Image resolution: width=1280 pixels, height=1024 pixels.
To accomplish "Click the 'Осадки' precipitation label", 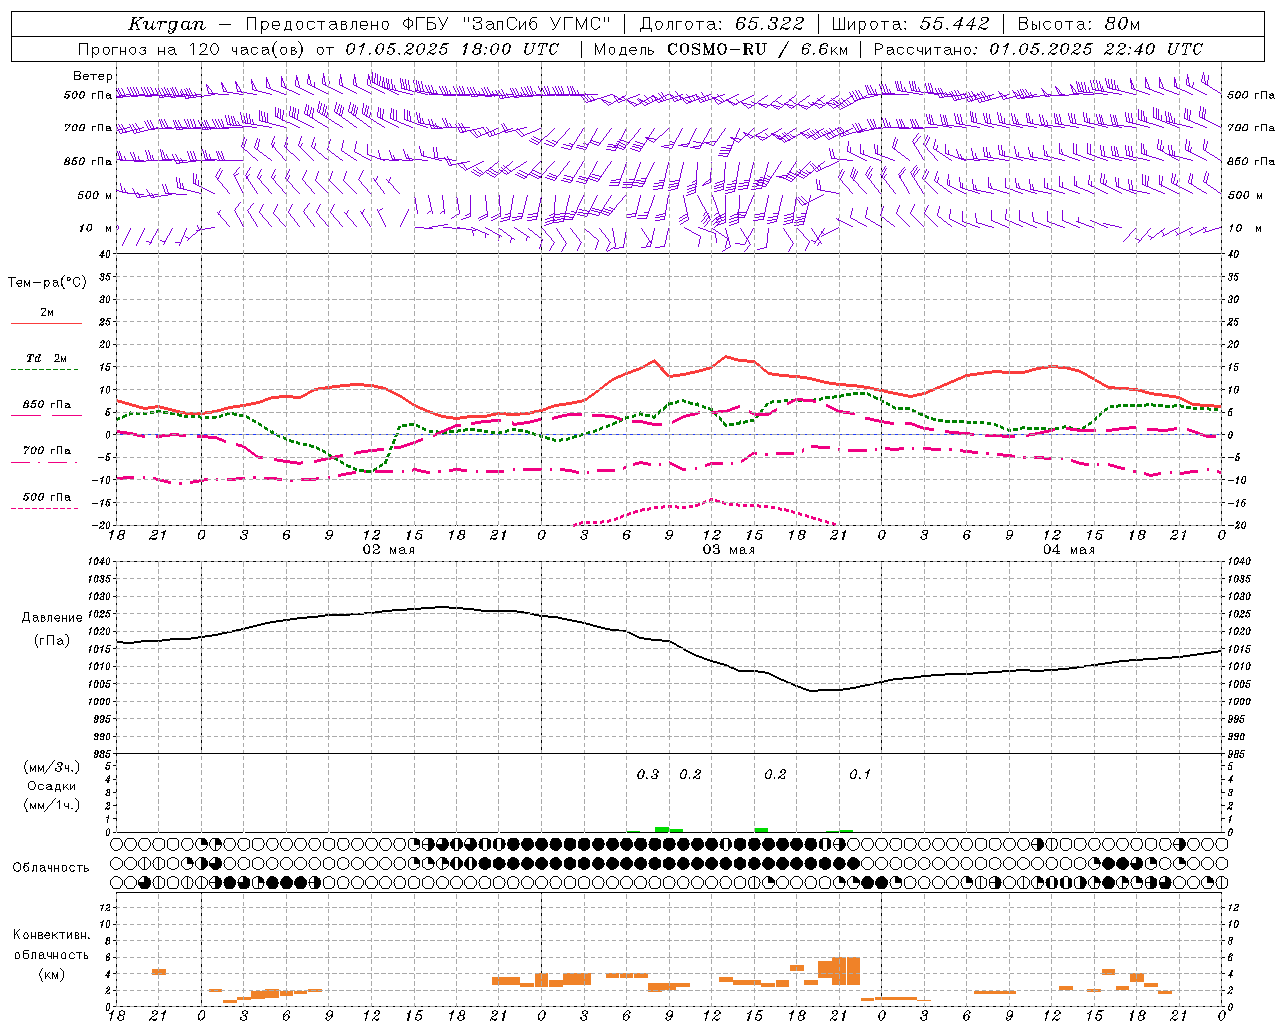I will tap(52, 786).
